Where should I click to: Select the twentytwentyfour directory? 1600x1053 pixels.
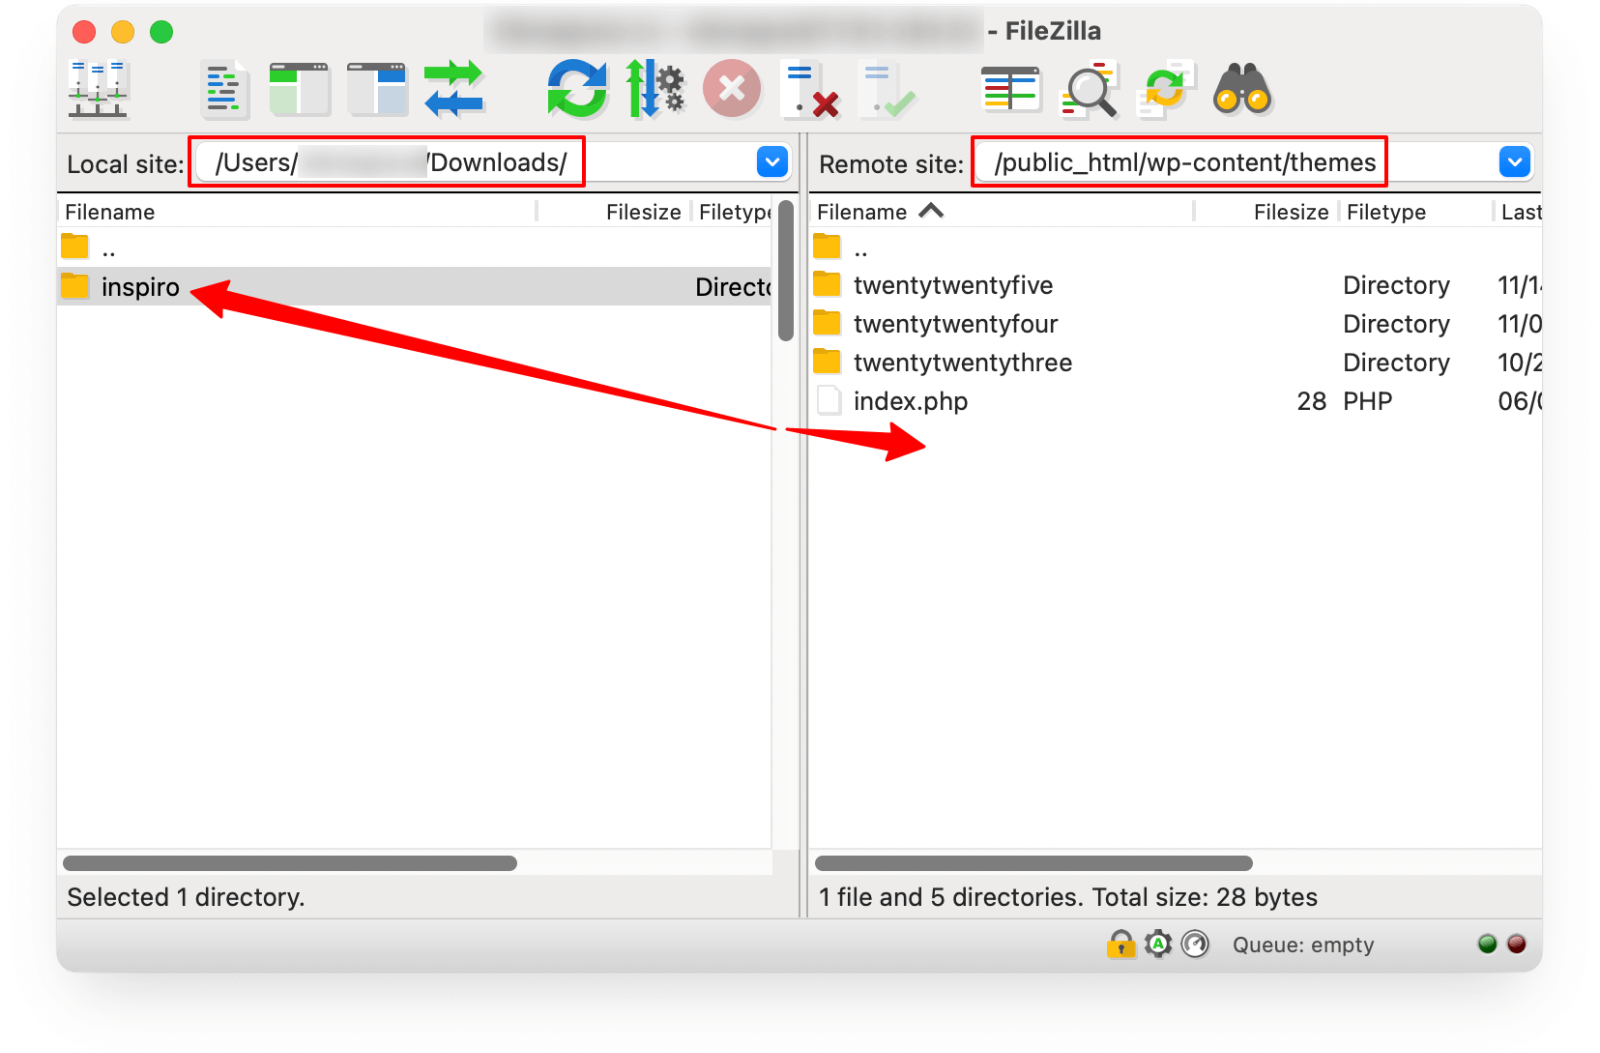point(1176,324)
